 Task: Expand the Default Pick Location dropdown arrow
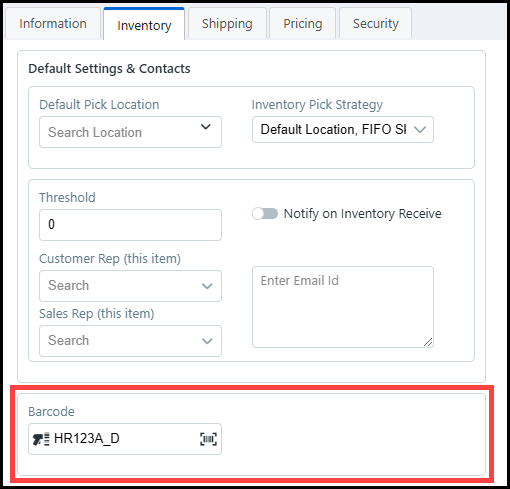[206, 127]
